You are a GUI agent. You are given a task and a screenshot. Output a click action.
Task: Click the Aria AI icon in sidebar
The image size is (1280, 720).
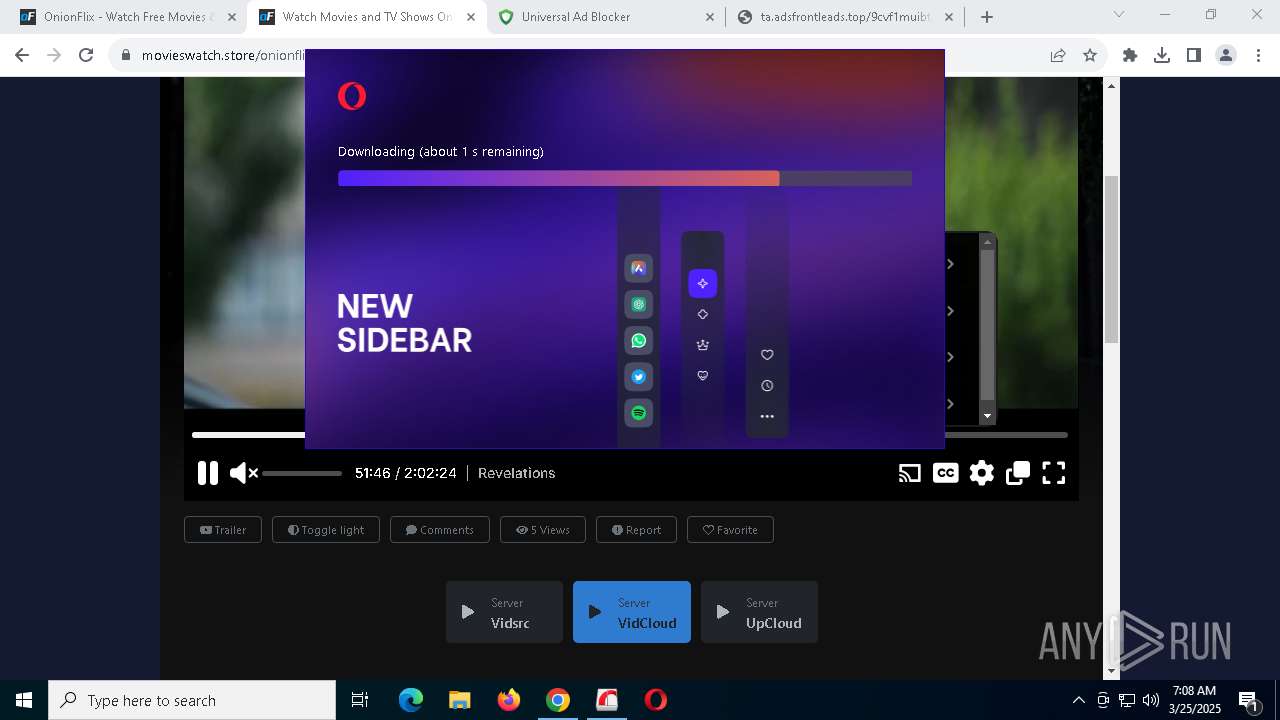[x=639, y=268]
